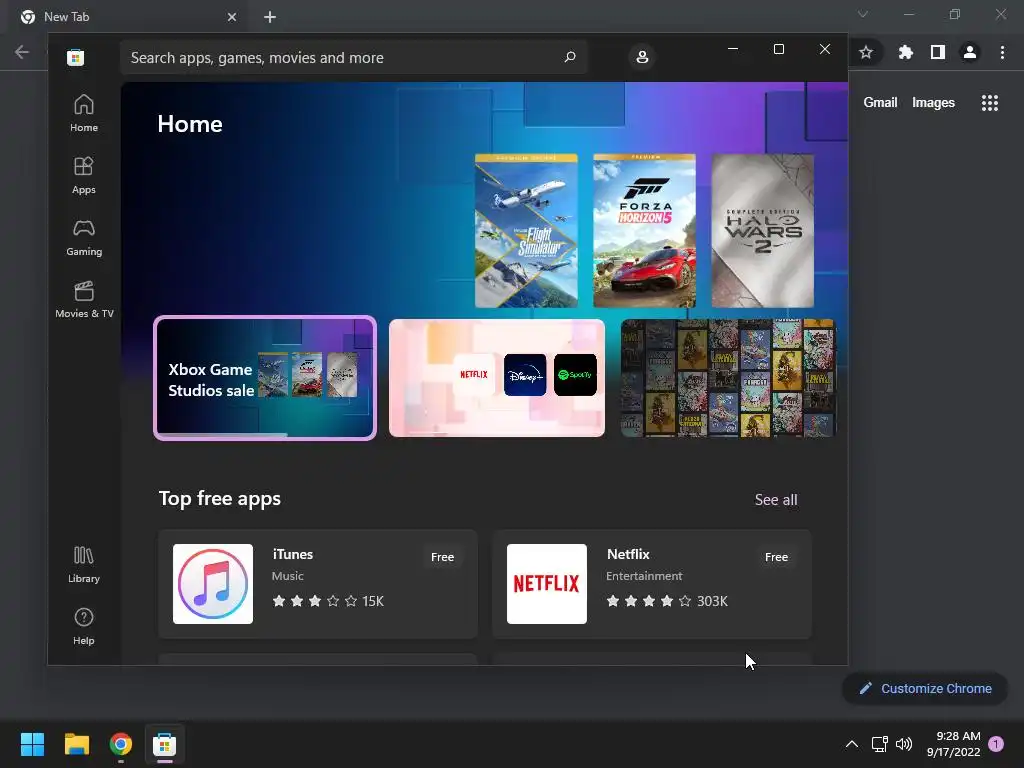Open Help in Store sidebar
Image resolution: width=1024 pixels, height=768 pixels.
pos(84,627)
